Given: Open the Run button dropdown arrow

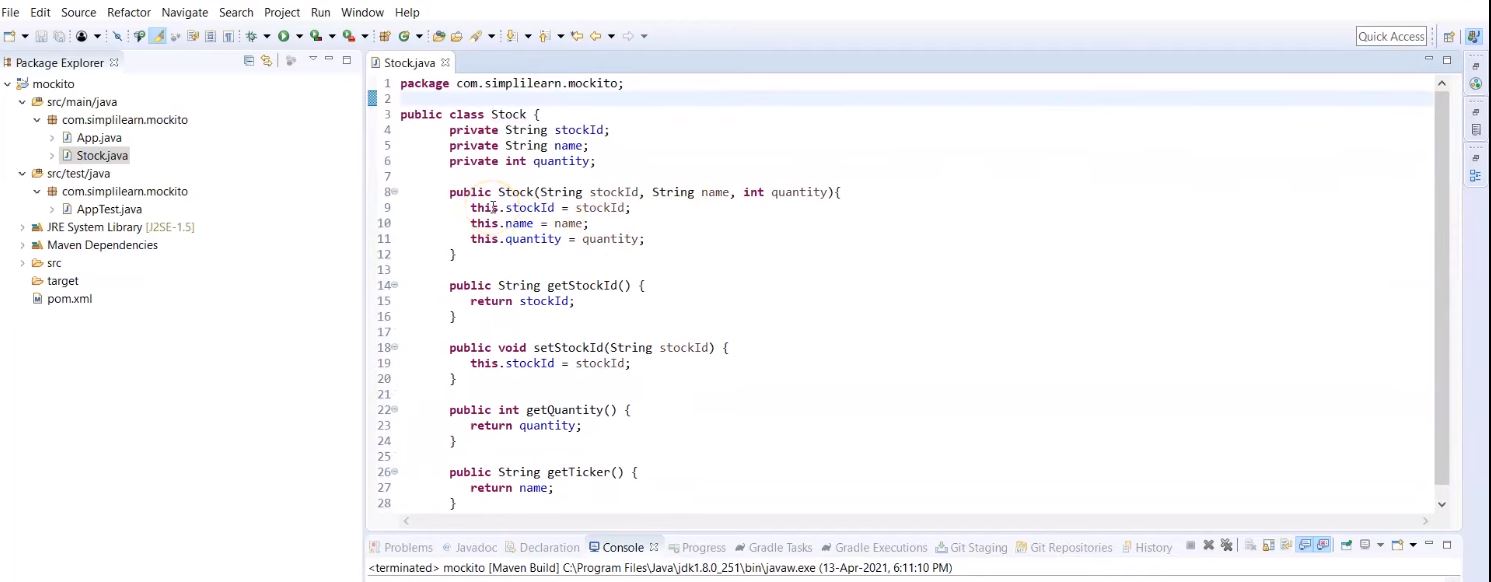Looking at the screenshot, I should click(299, 37).
